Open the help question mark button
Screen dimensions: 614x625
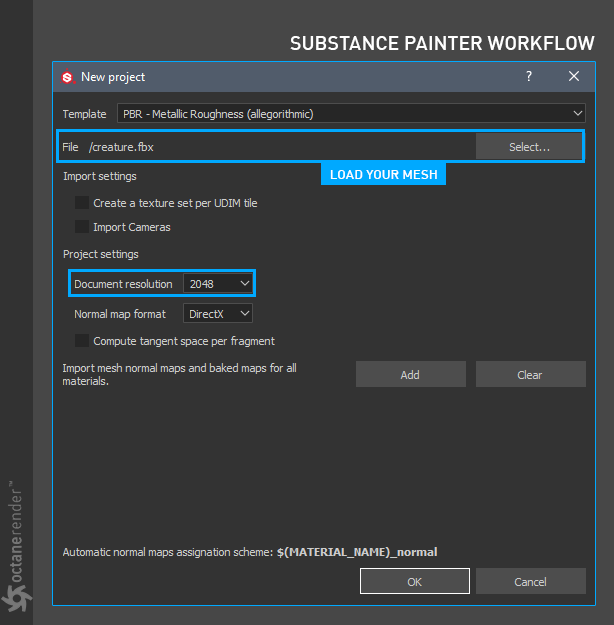click(529, 76)
